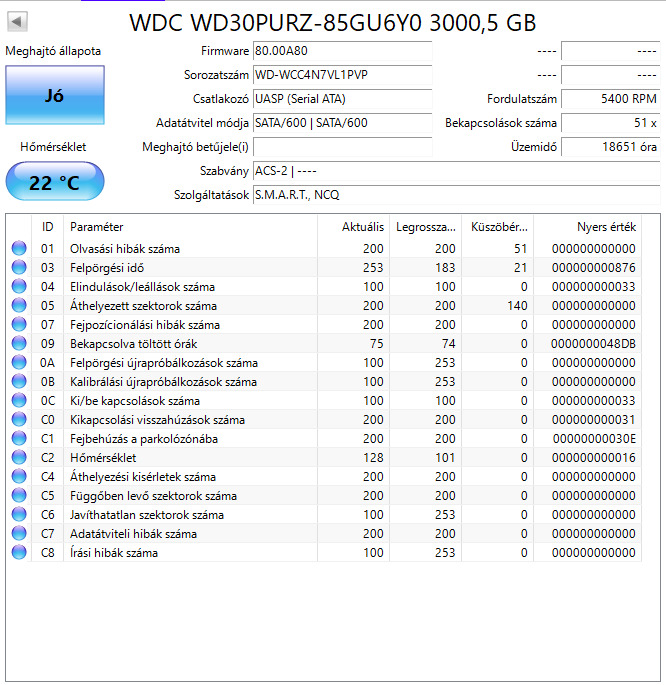Click the Sorozatszám field WD-WCC4N7VL1PVP
Screen dimensions: 666x685
(342, 75)
